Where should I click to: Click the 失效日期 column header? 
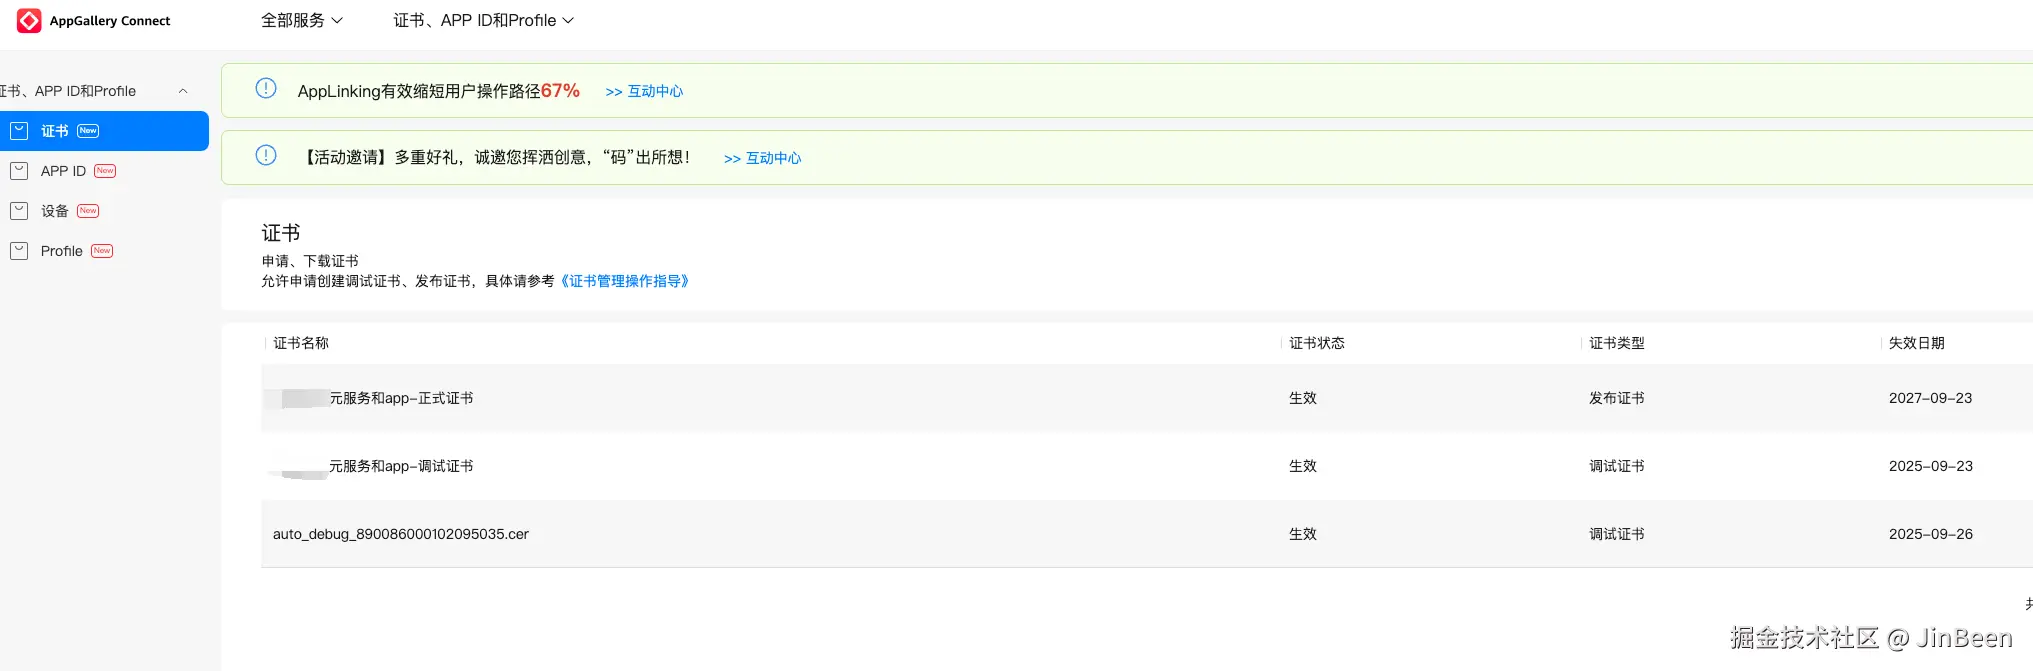[1916, 343]
